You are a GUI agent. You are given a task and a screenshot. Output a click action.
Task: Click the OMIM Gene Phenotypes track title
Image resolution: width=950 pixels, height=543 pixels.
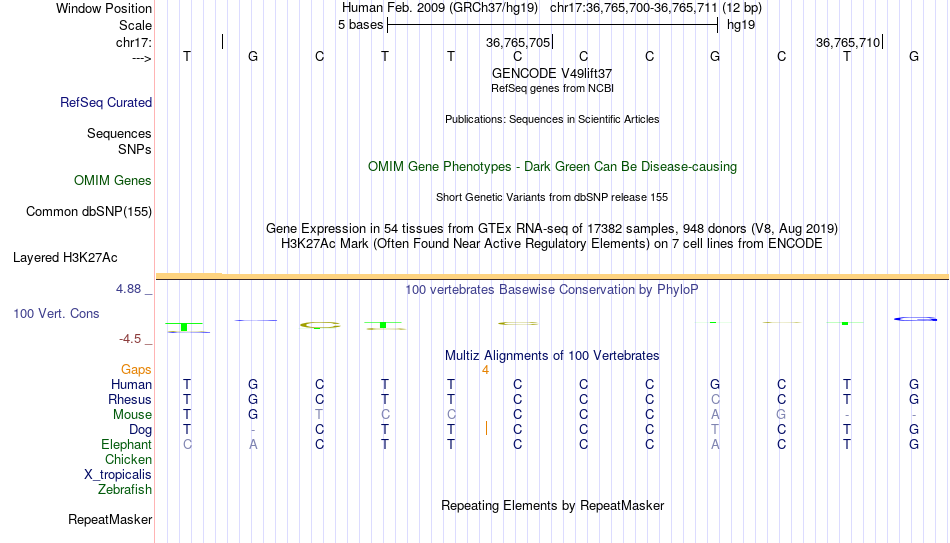coord(552,167)
